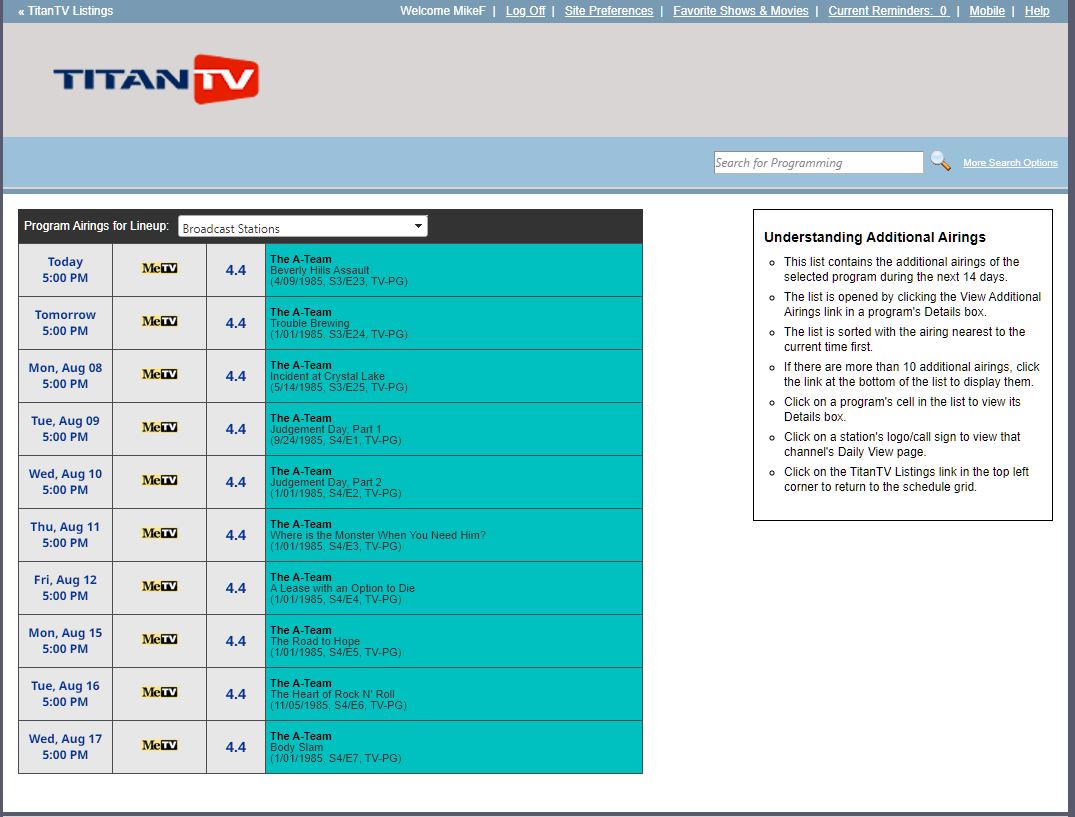Open More Search Options
This screenshot has width=1075, height=817.
pyautogui.click(x=1010, y=163)
